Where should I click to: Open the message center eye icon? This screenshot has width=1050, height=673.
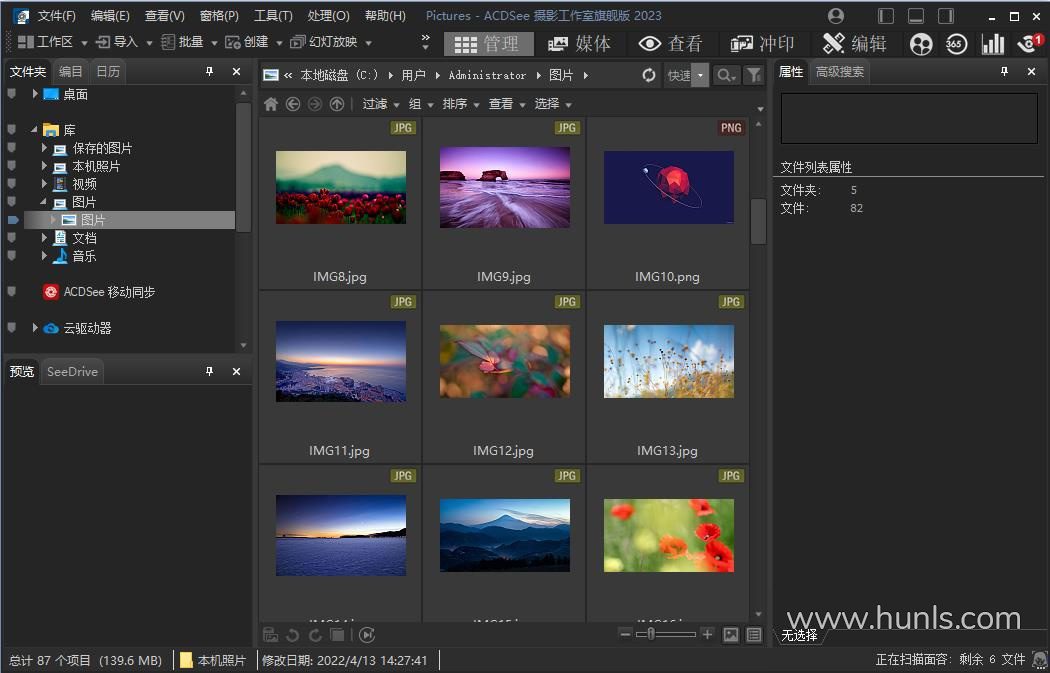click(x=1029, y=44)
